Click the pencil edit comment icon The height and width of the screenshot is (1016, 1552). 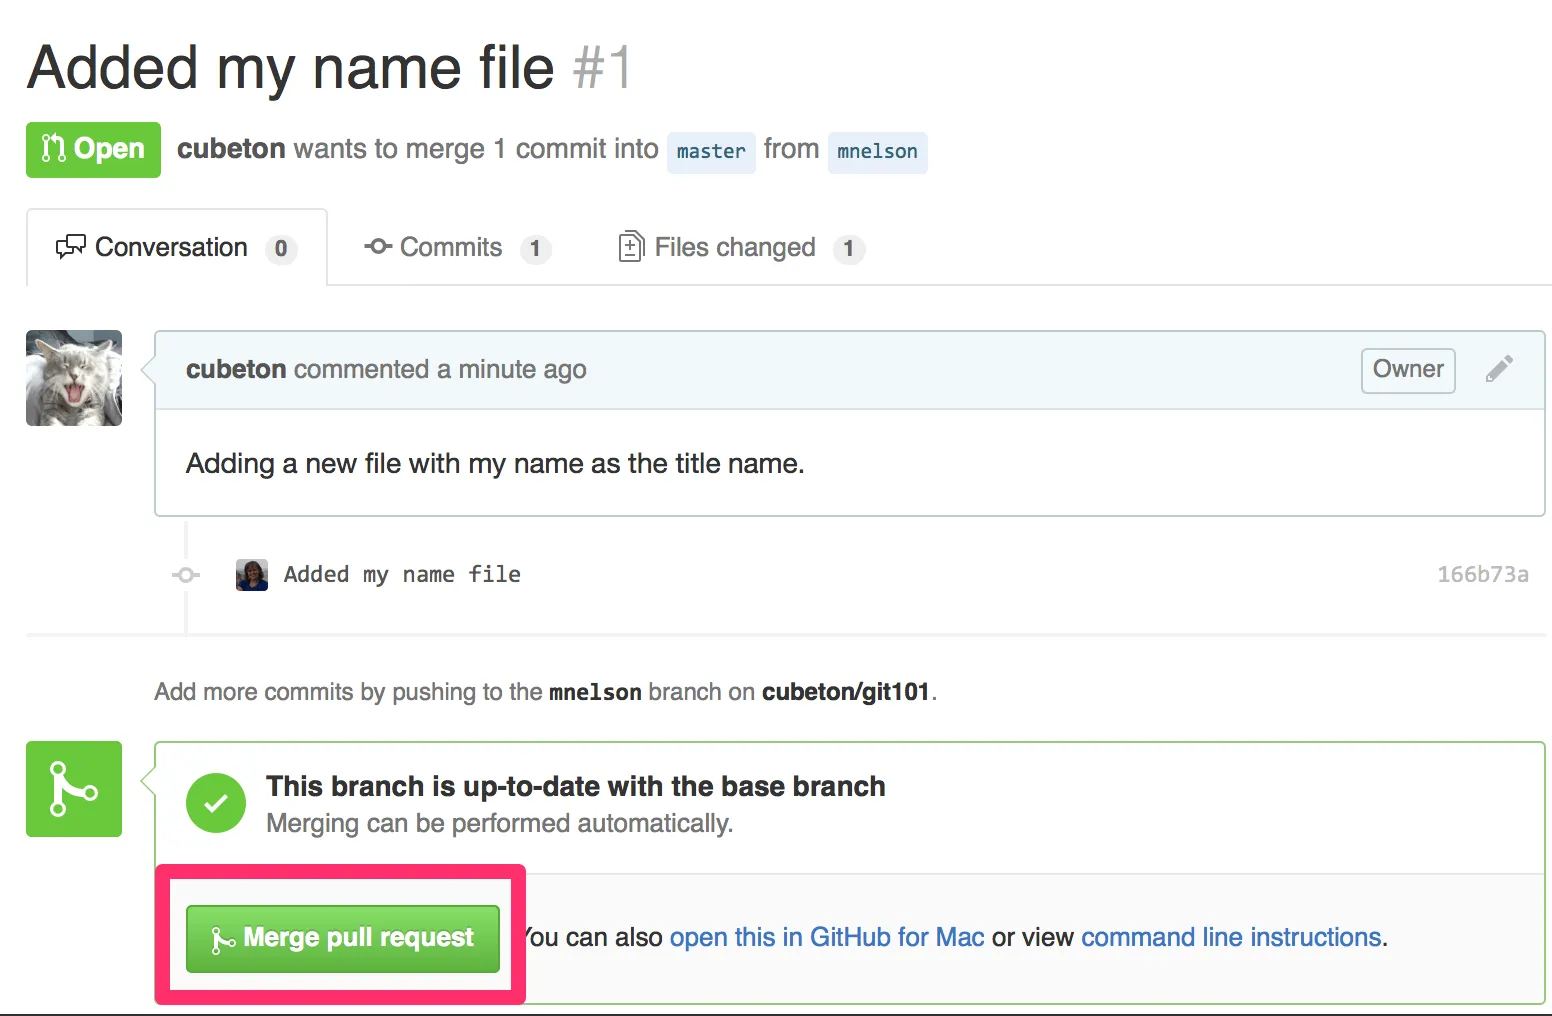[x=1499, y=369]
